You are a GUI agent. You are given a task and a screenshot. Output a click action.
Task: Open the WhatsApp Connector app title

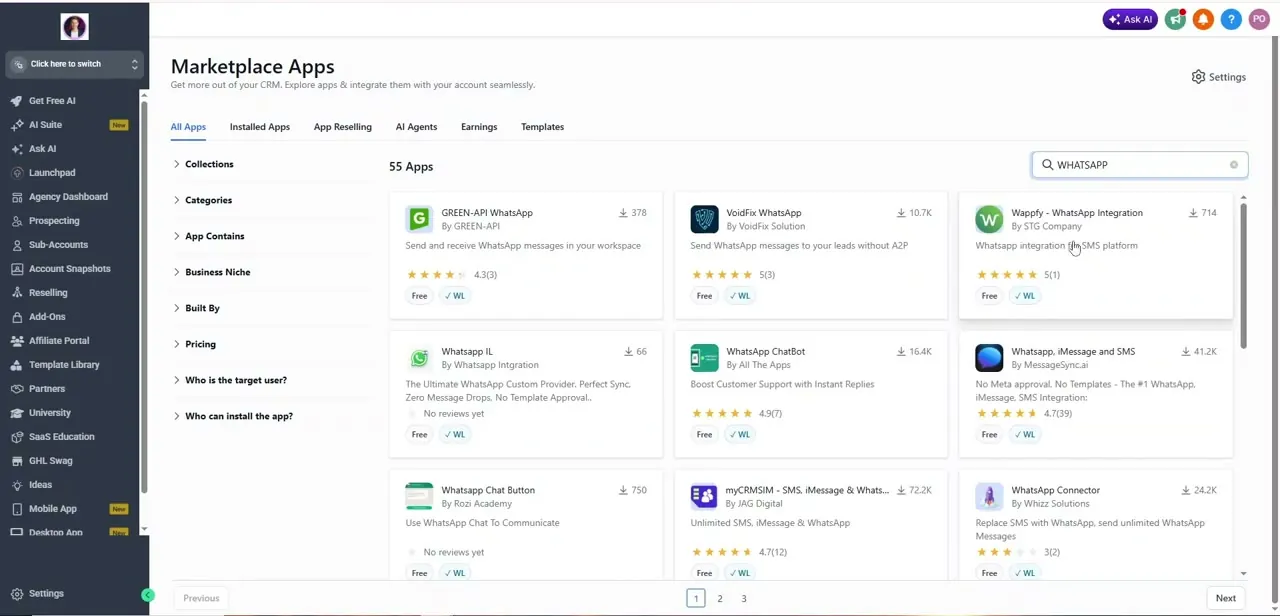[1055, 490]
